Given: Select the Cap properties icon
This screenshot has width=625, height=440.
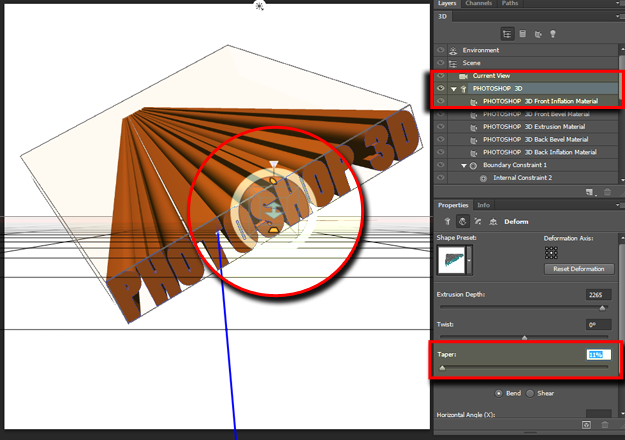Looking at the screenshot, I should (477, 221).
